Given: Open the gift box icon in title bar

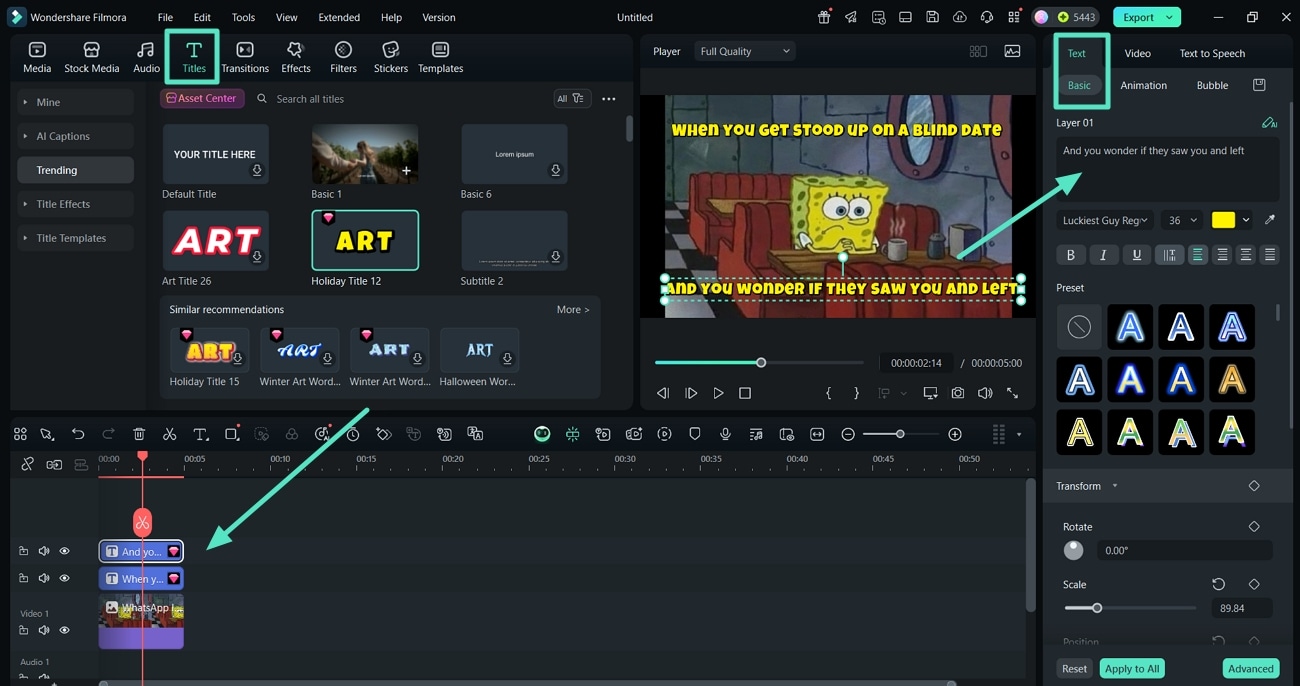Looking at the screenshot, I should pyautogui.click(x=824, y=17).
